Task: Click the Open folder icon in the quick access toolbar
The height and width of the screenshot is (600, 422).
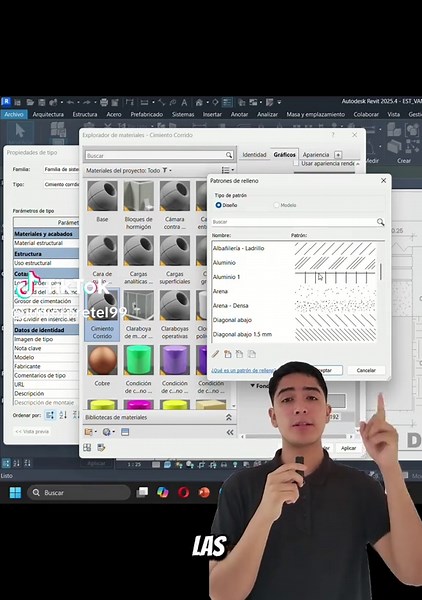Action: tap(30, 103)
